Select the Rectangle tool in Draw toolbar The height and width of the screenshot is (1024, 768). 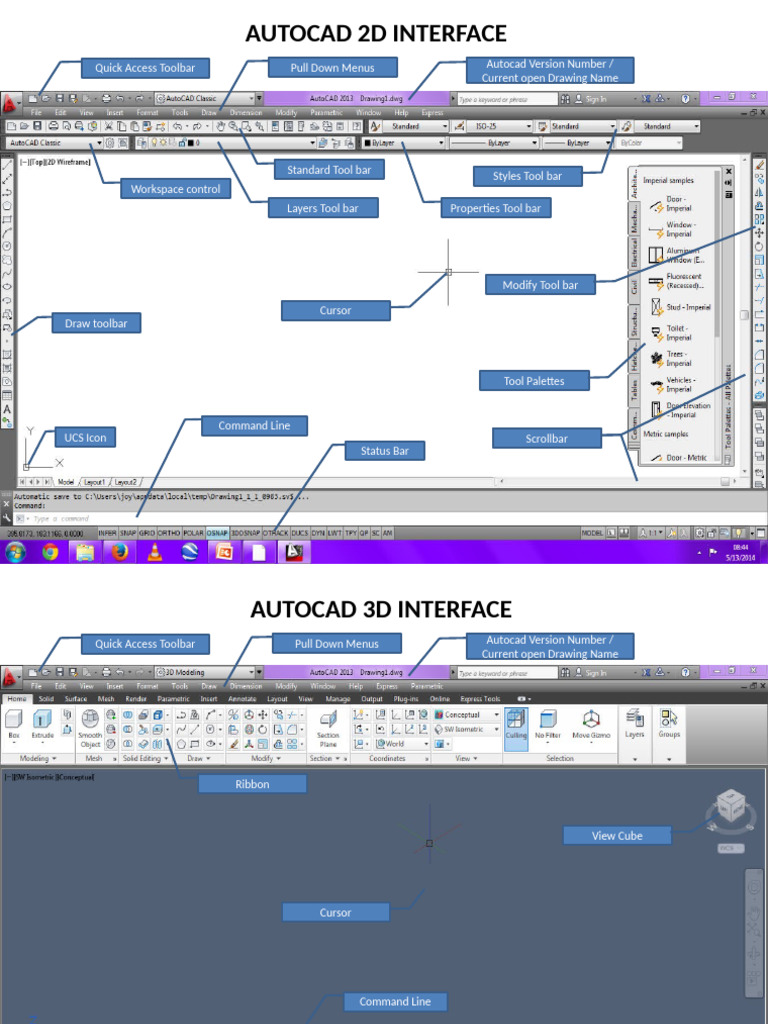(7, 219)
